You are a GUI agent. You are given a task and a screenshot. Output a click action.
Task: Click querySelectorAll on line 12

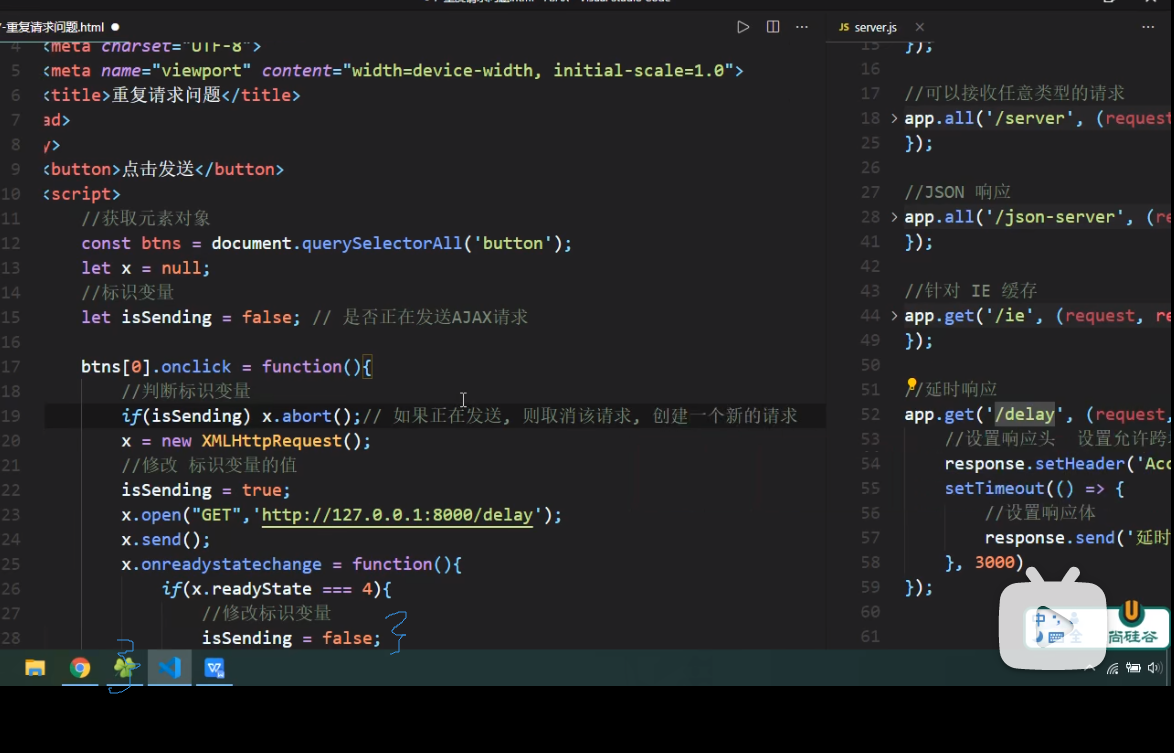point(382,243)
